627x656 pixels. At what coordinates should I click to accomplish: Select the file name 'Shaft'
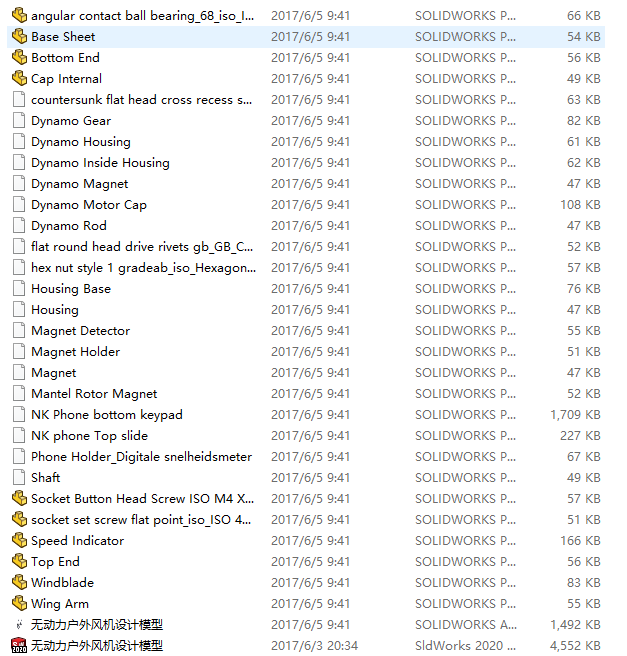(x=46, y=477)
